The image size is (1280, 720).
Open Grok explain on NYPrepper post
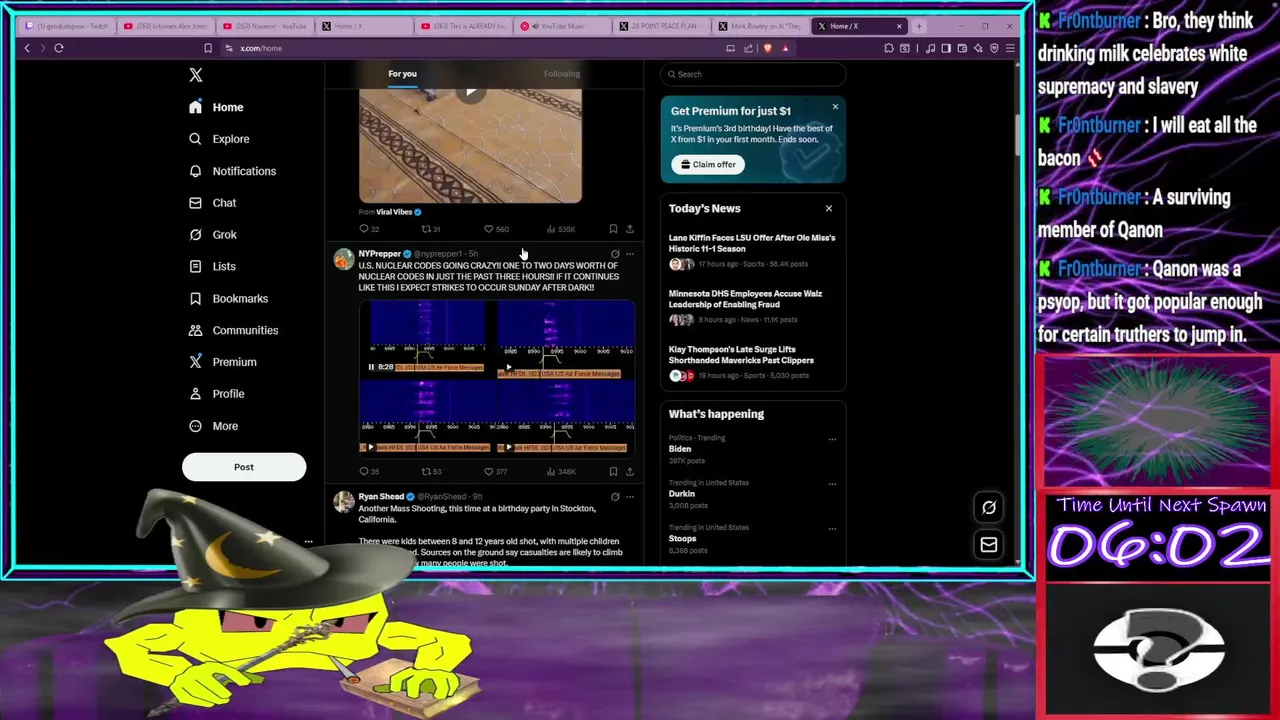click(x=615, y=254)
